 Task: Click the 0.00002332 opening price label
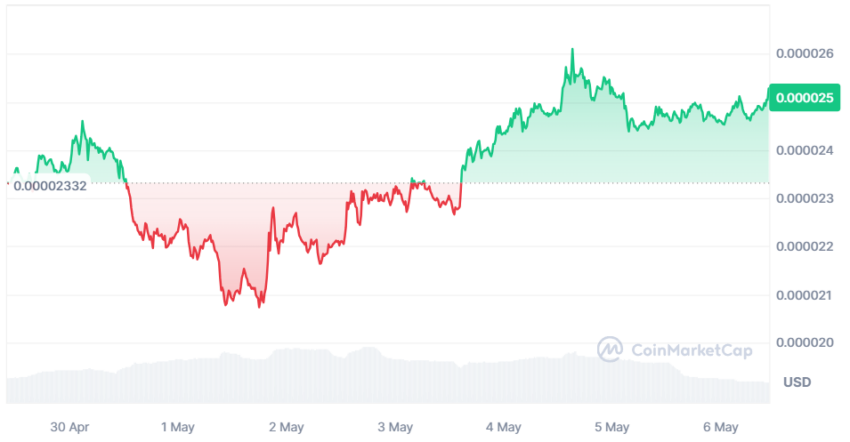[50, 186]
